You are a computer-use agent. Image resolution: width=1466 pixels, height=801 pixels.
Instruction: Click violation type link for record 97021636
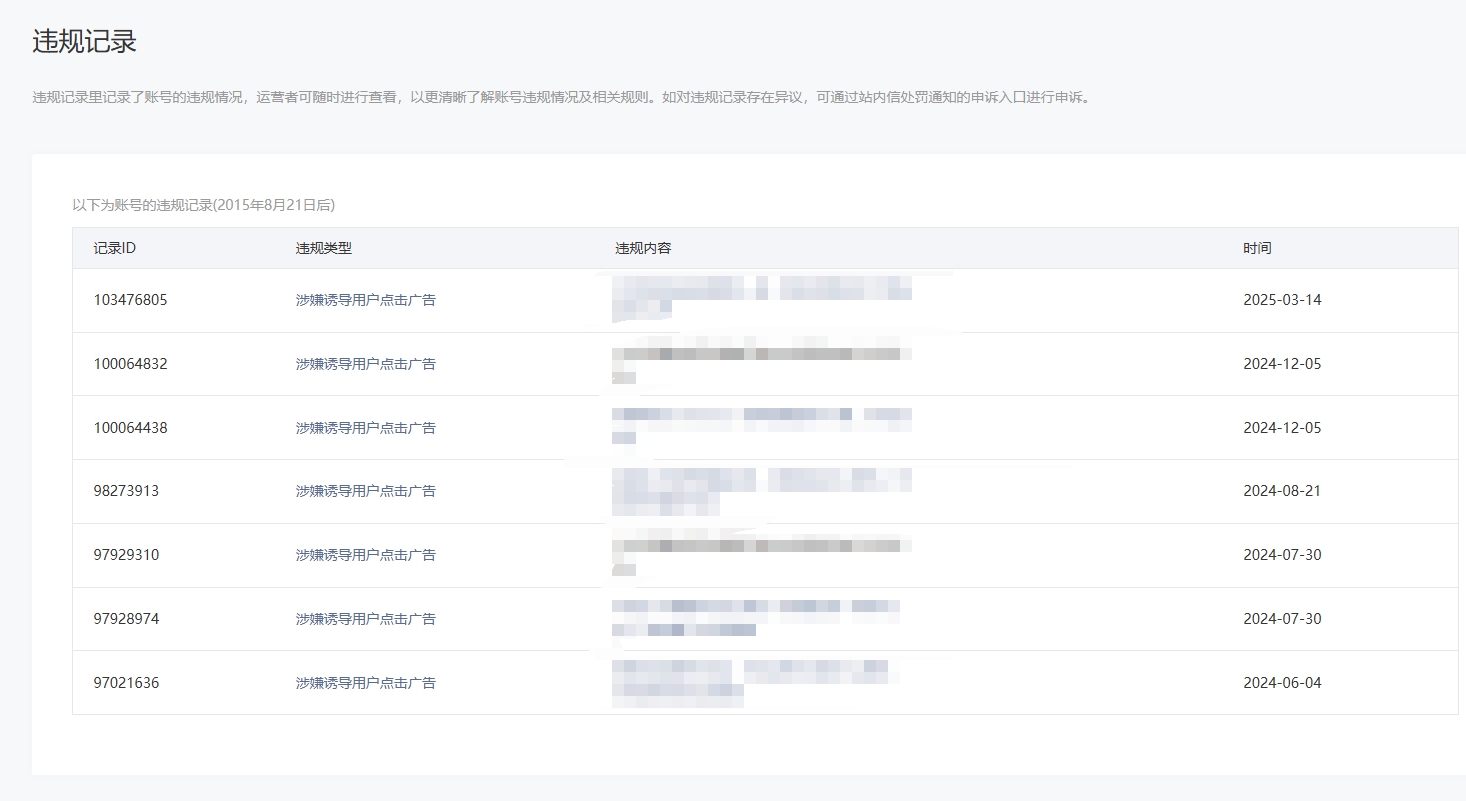[x=365, y=683]
